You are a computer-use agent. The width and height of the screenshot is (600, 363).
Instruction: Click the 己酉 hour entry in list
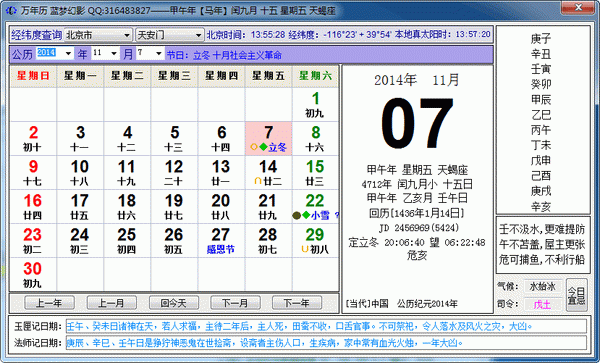[541, 176]
